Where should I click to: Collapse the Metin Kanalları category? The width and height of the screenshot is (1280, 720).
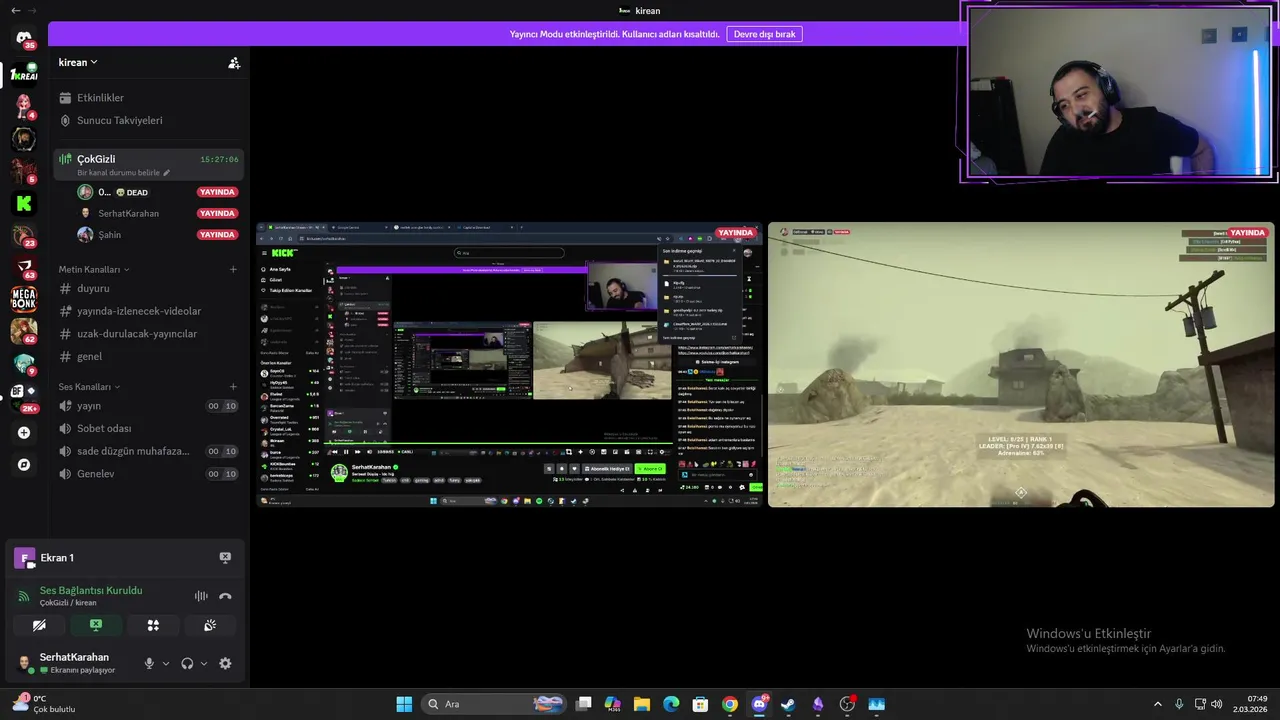(x=94, y=269)
